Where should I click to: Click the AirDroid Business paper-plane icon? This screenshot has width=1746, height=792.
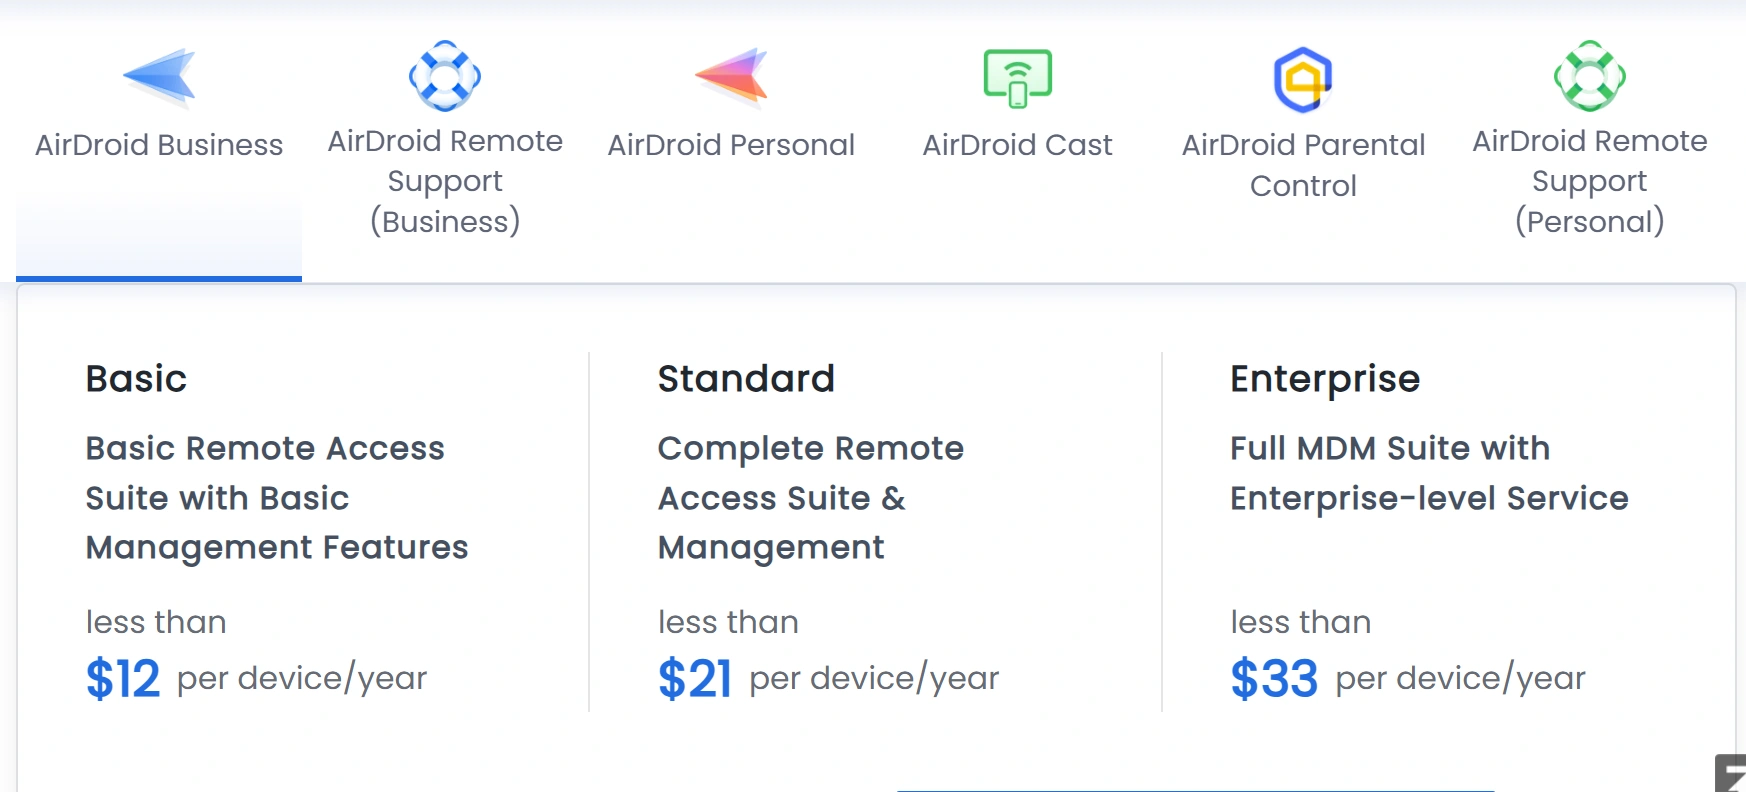[160, 76]
